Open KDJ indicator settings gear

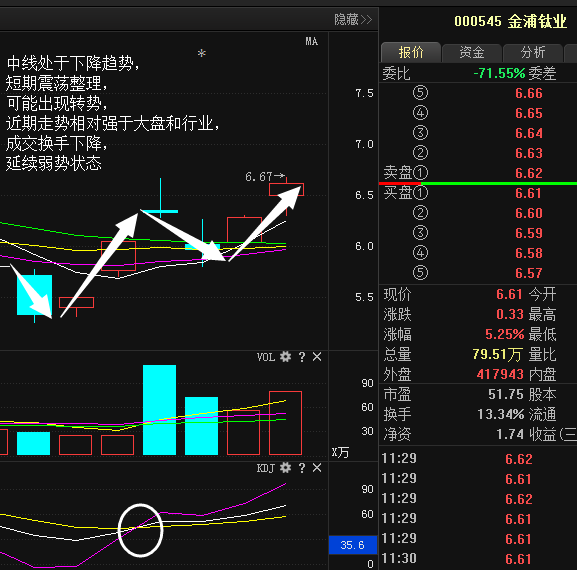pyautogui.click(x=285, y=468)
